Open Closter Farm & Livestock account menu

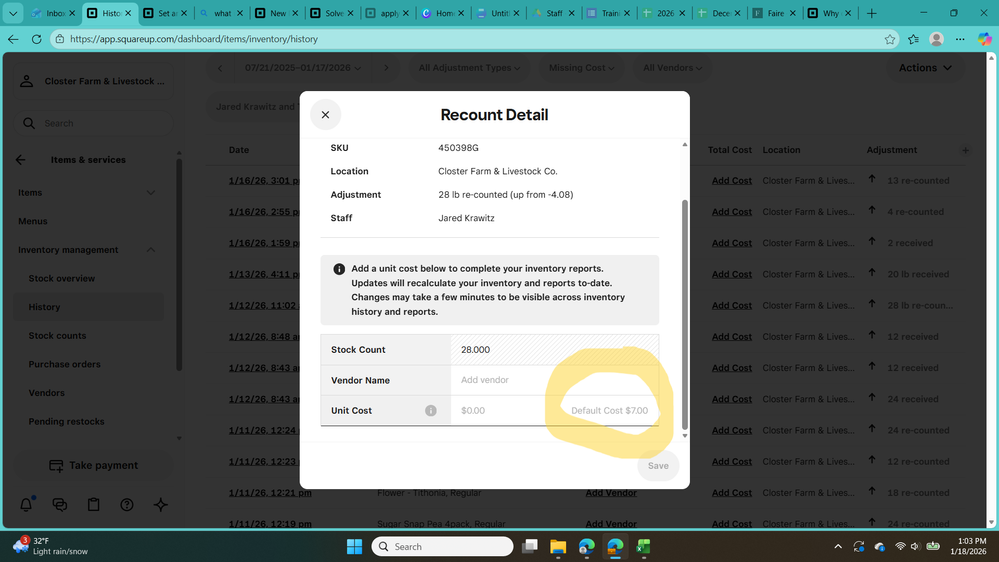tap(94, 81)
